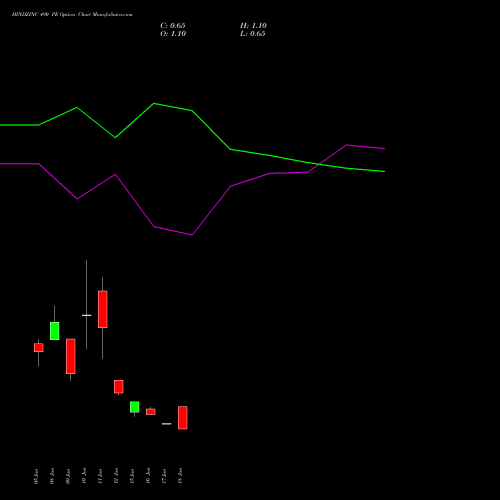Click the 09 date label on the axis
The width and height of the screenshot is (500, 500).
(68, 476)
